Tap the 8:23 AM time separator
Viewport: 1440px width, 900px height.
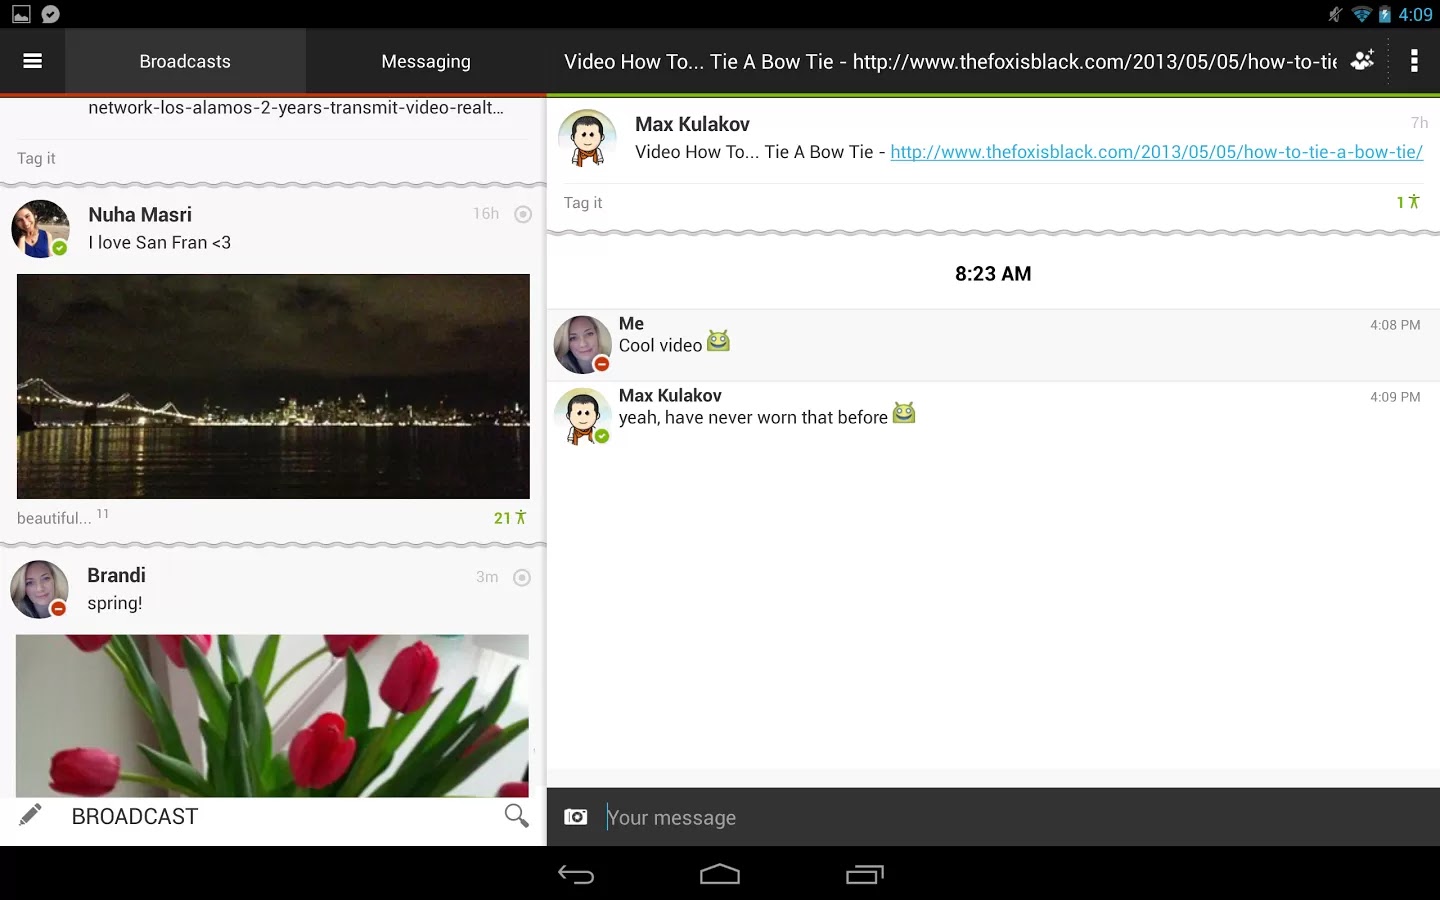click(993, 274)
